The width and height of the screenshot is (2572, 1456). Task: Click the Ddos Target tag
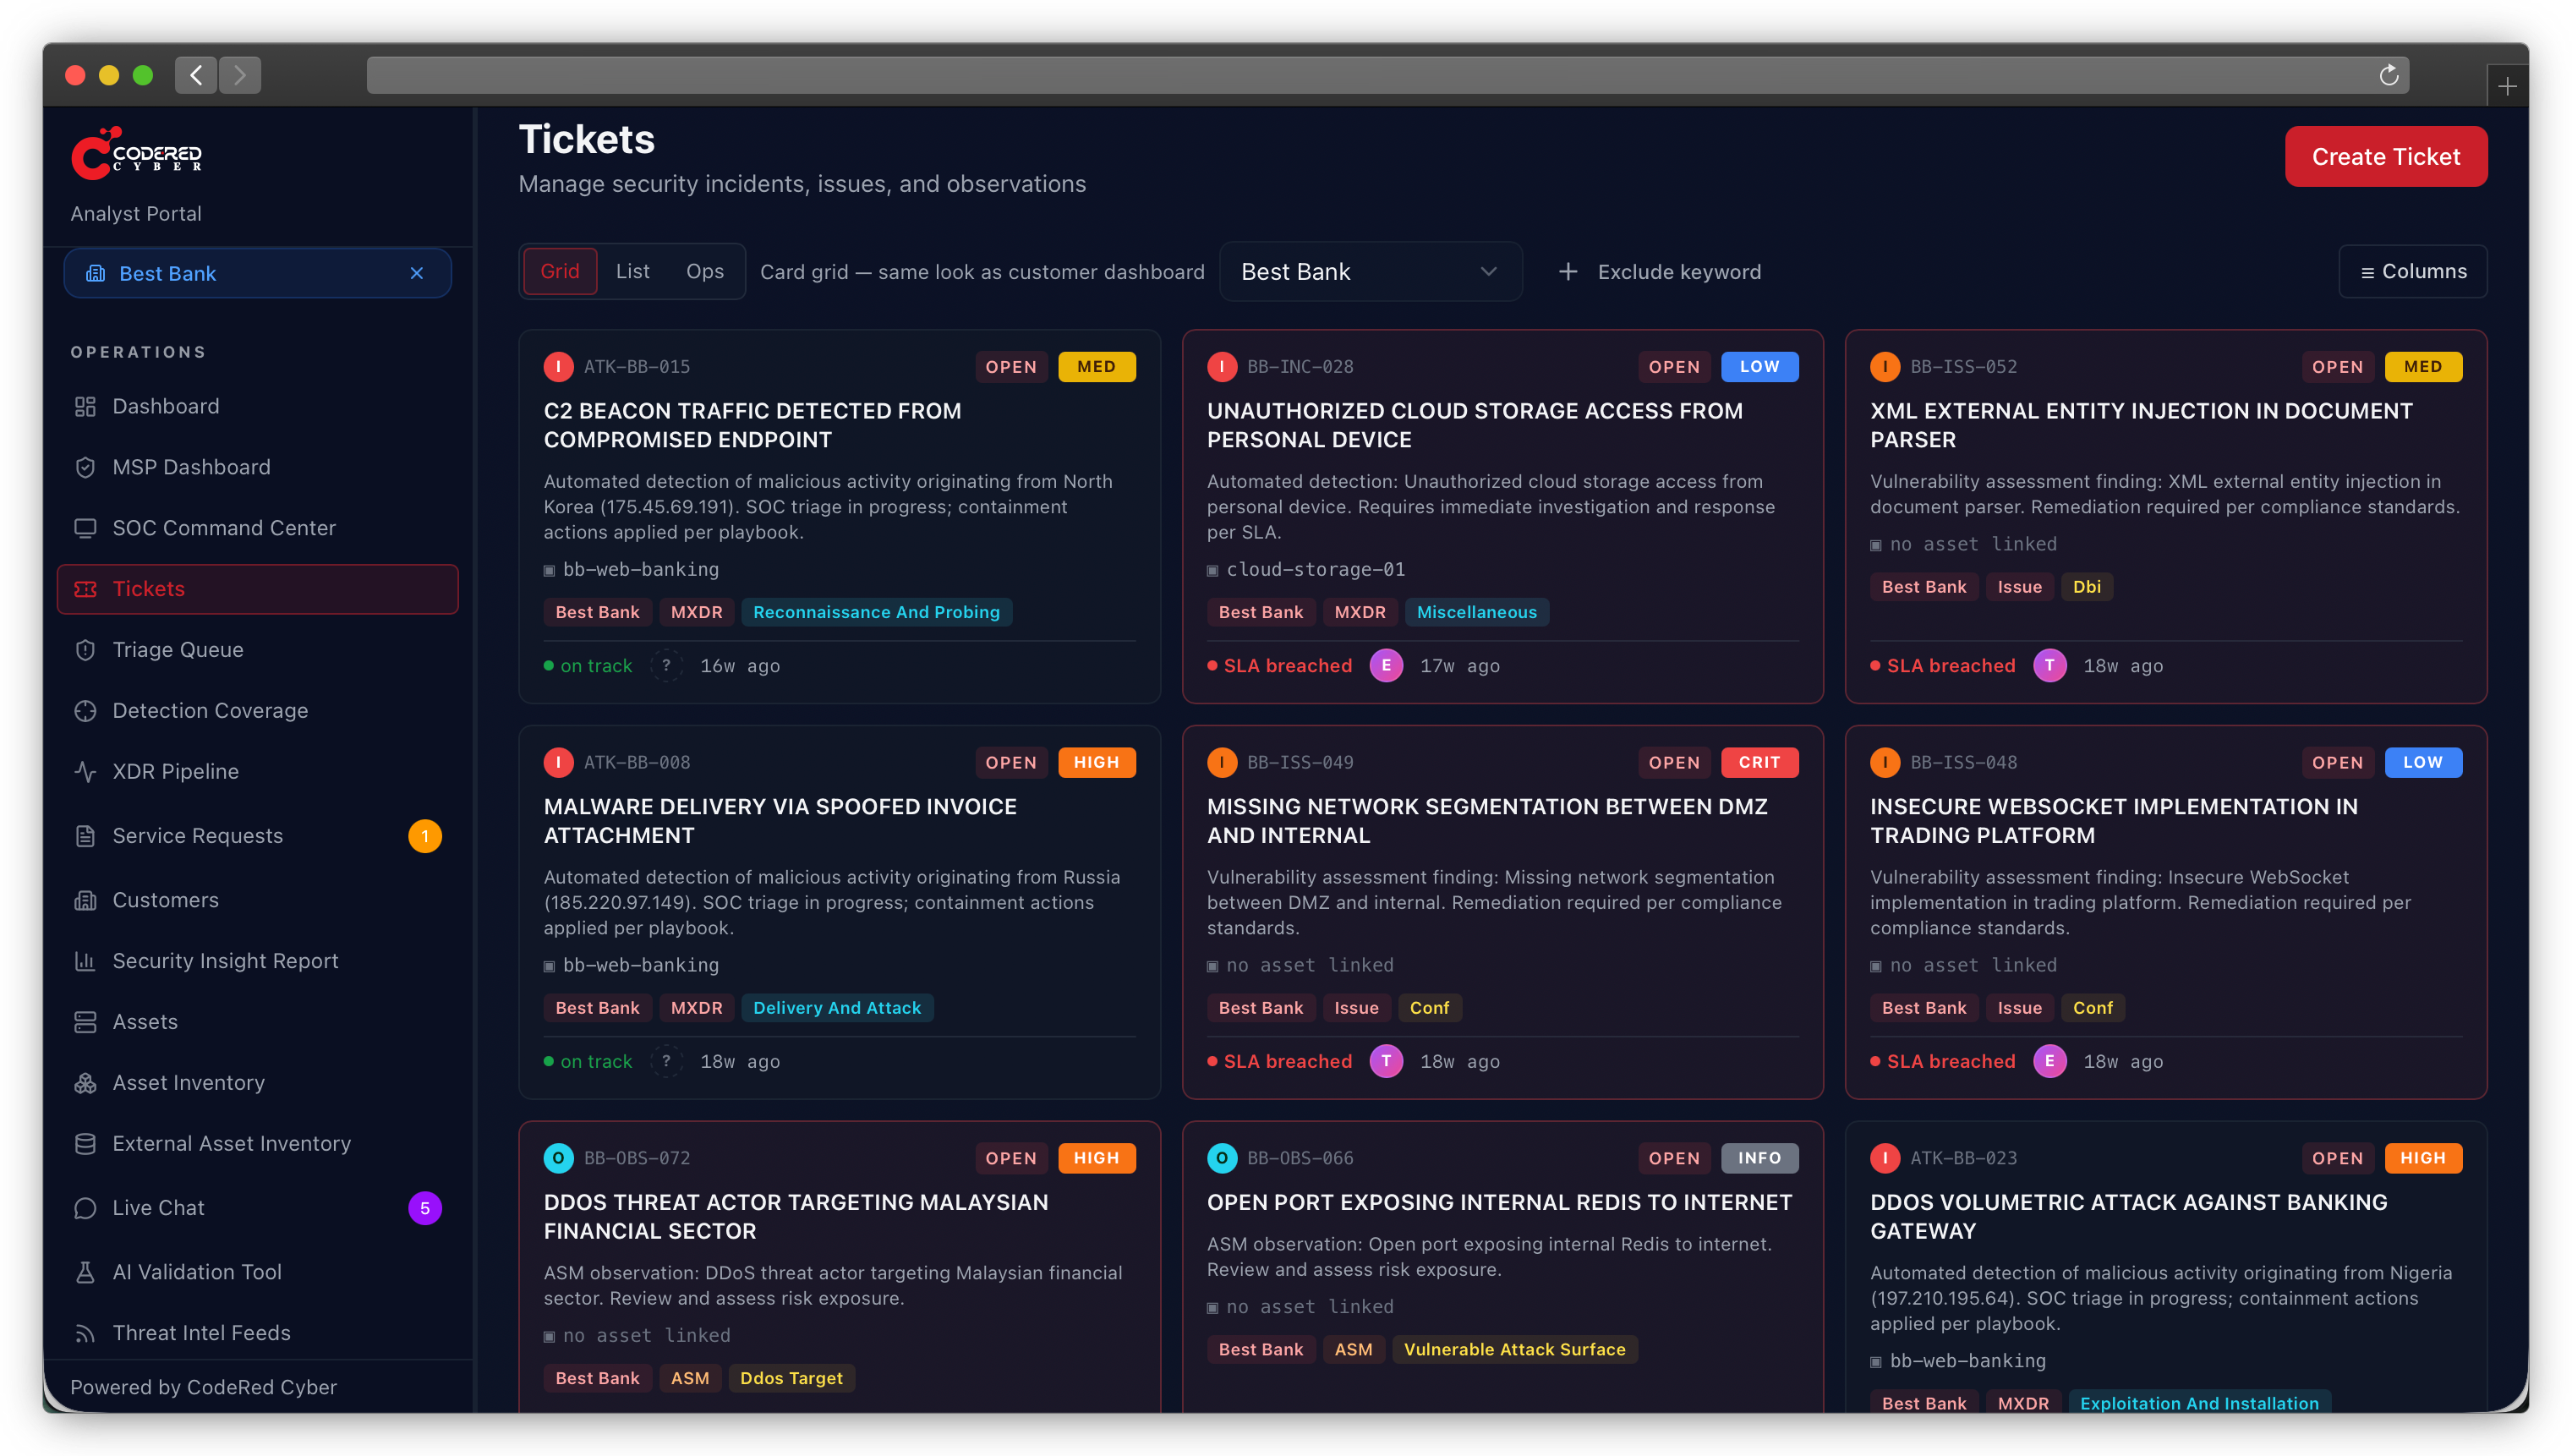(791, 1379)
